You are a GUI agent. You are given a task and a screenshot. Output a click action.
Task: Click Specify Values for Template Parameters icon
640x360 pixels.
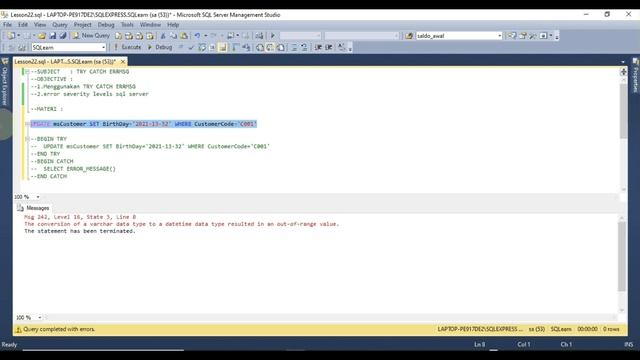[341, 47]
